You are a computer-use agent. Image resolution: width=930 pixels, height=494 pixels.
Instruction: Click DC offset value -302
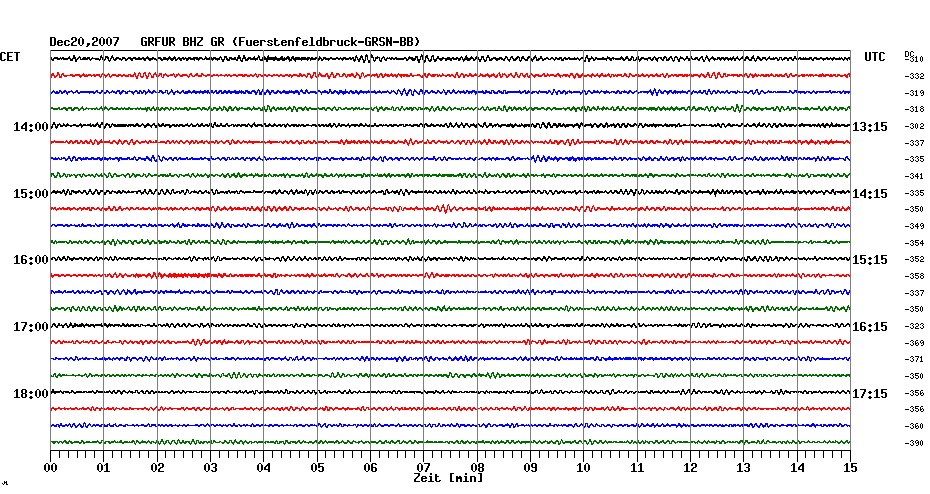click(915, 126)
